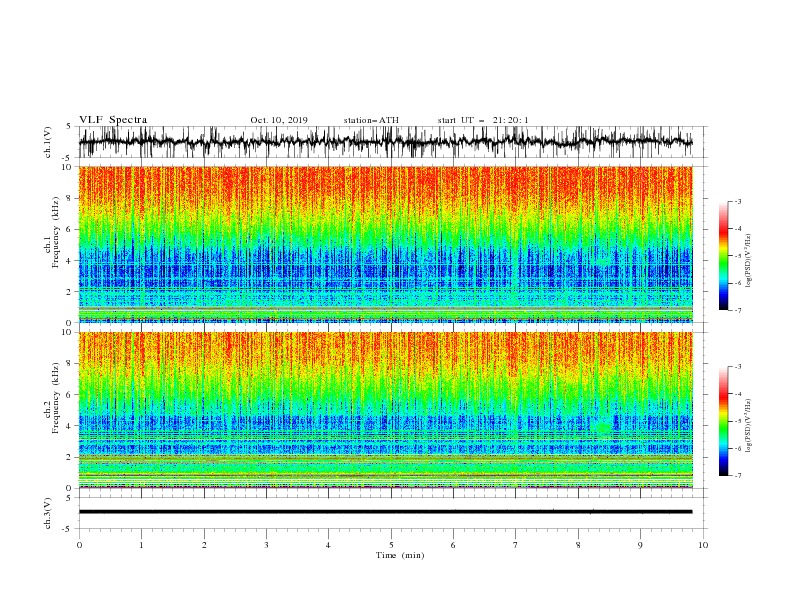Click the "0" tick on the Time axis
The height and width of the screenshot is (612, 792).
[79, 545]
